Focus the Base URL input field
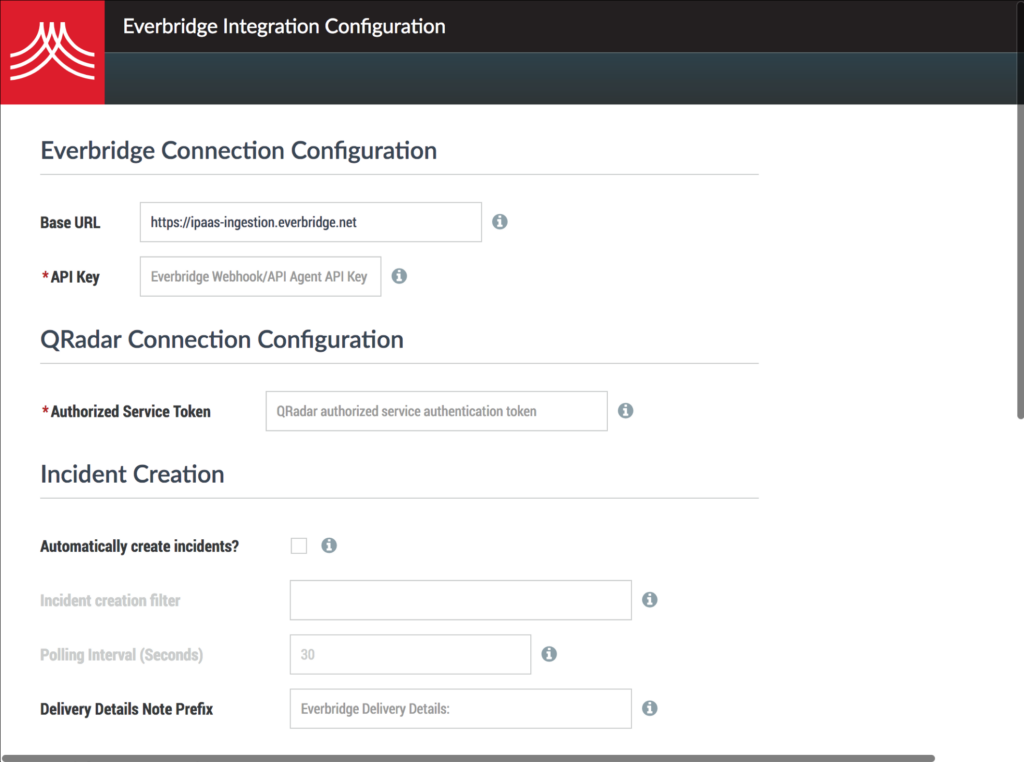The width and height of the screenshot is (1024, 762). pos(311,222)
